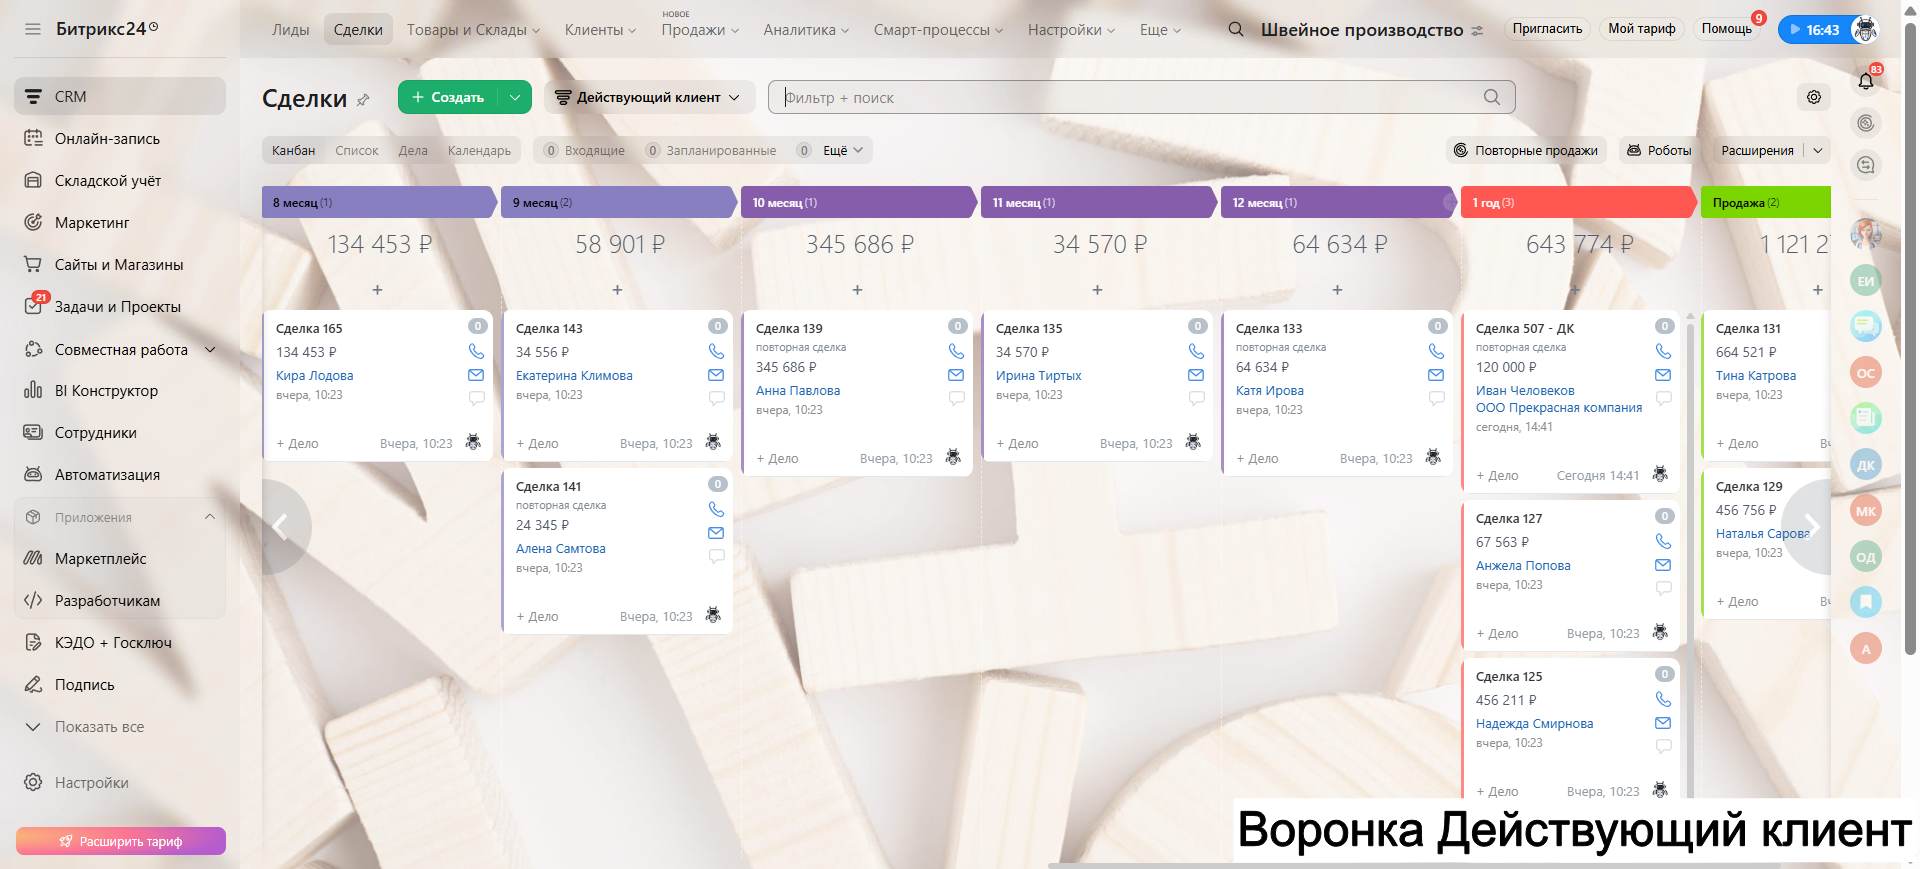Open contact Кира Лодова

tap(315, 376)
